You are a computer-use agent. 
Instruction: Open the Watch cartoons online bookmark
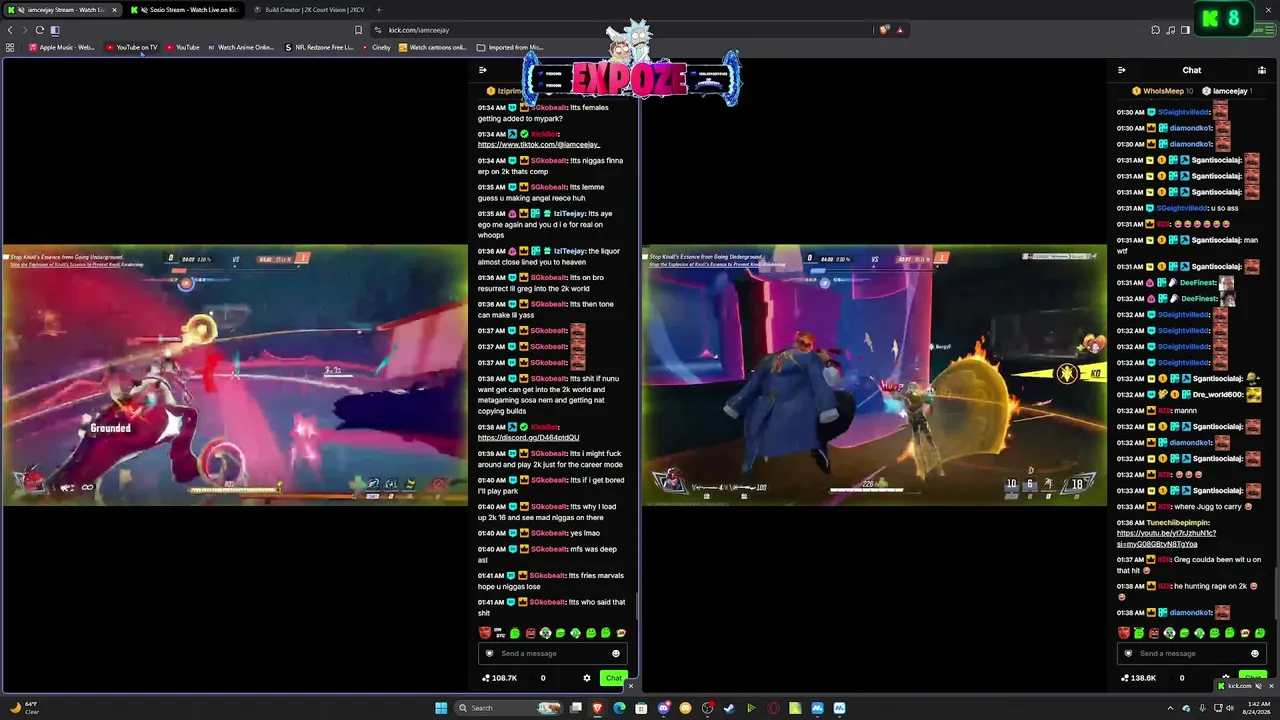click(x=432, y=47)
